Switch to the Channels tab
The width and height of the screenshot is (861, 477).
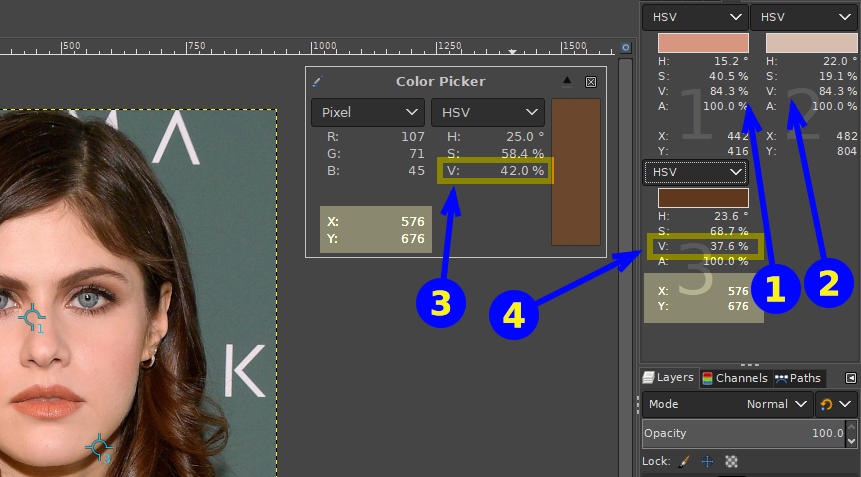coord(735,378)
